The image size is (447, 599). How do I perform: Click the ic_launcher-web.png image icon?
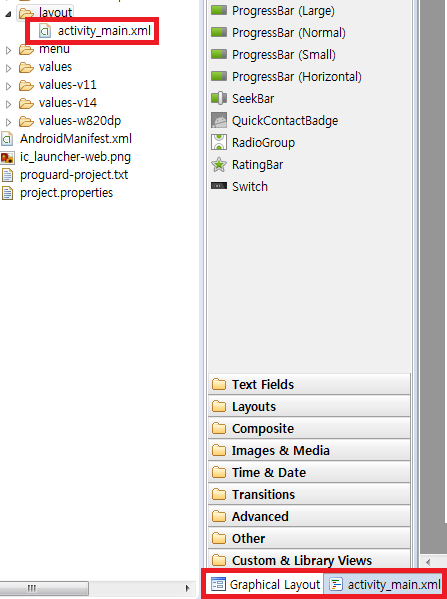pos(7,157)
